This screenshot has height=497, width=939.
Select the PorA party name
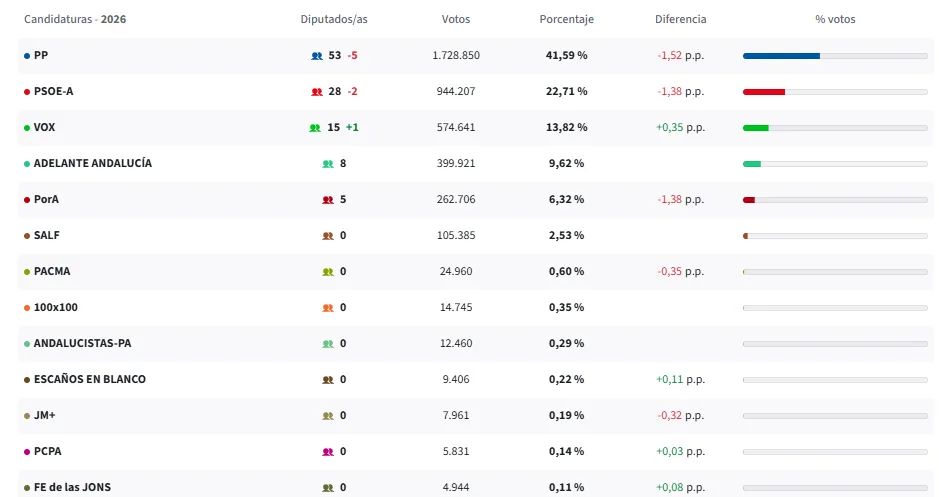point(46,199)
